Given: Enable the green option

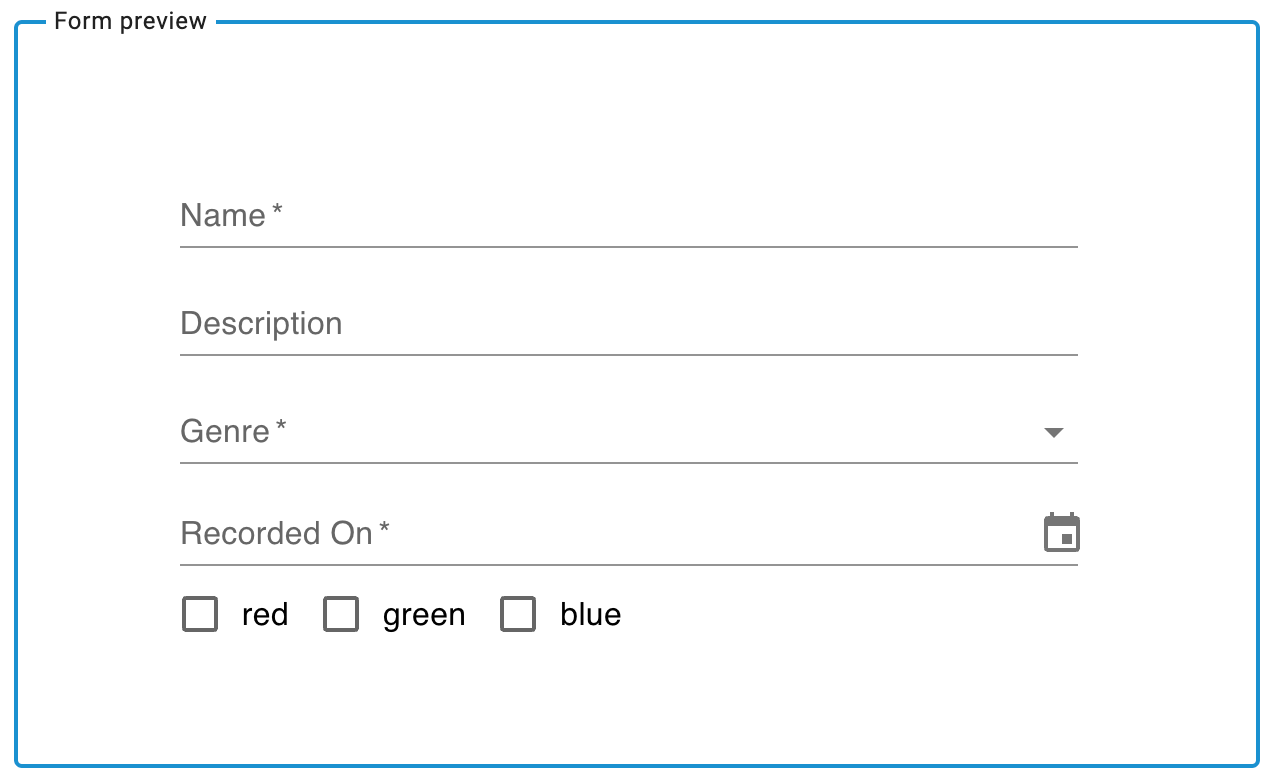Looking at the screenshot, I should pos(341,614).
